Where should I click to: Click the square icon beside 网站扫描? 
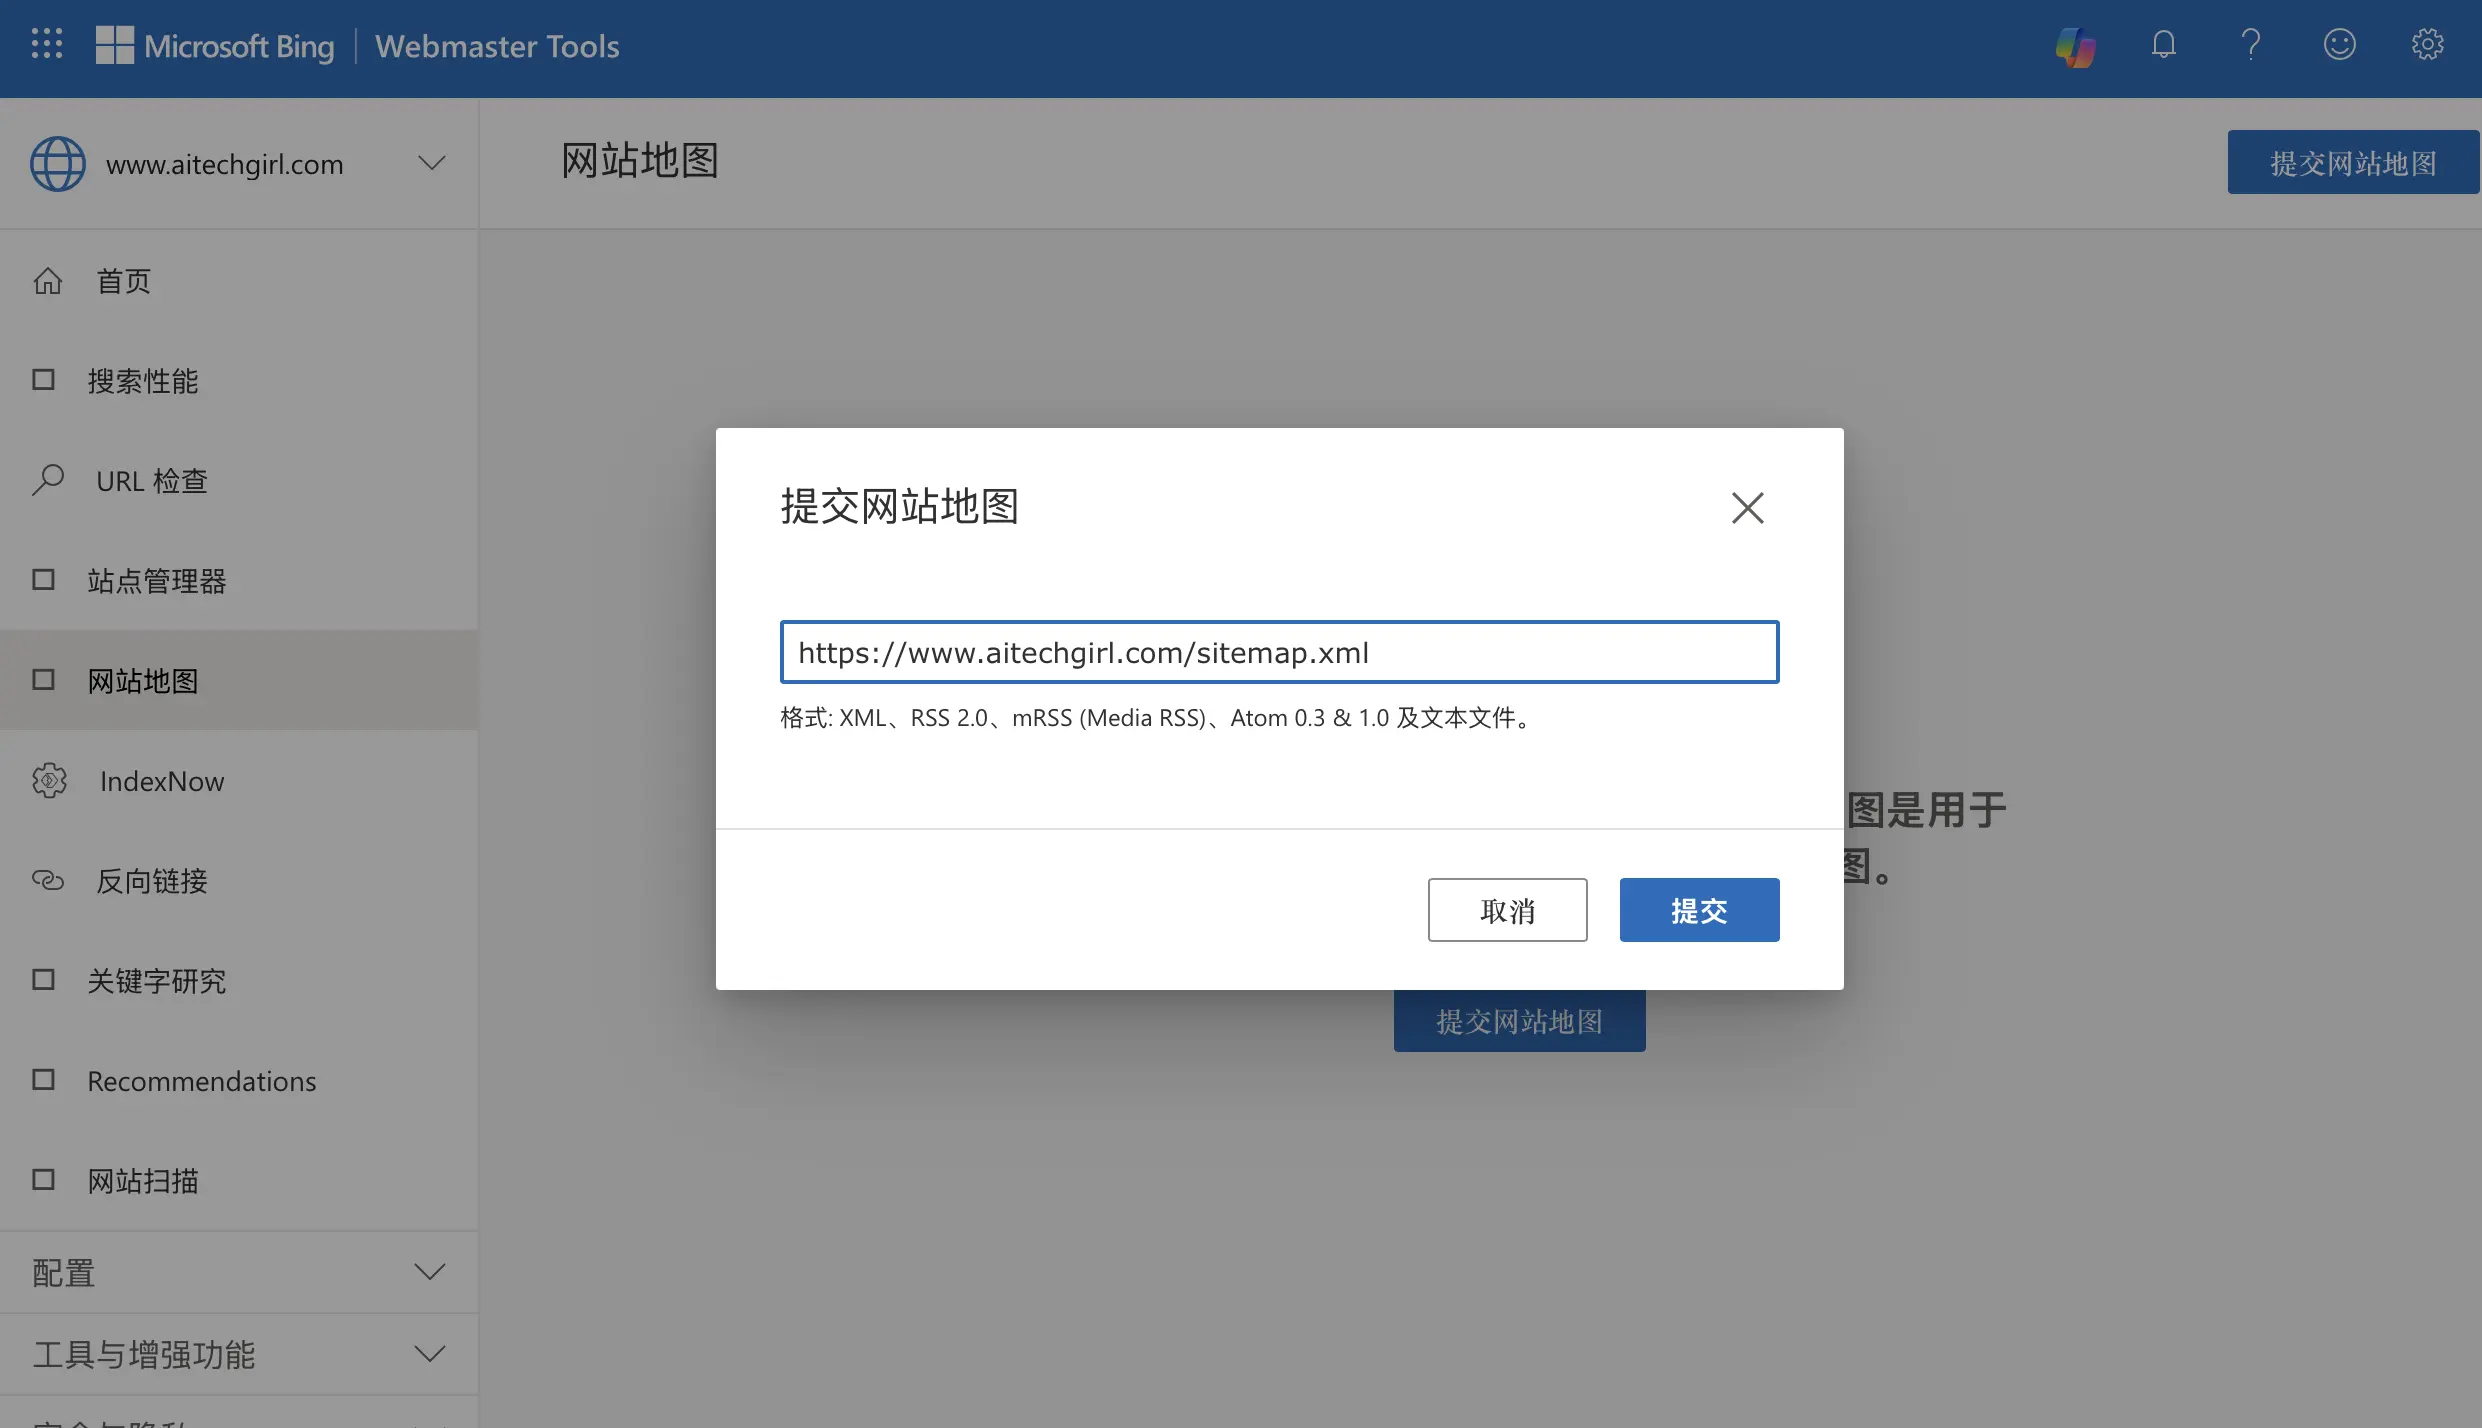pyautogui.click(x=43, y=1180)
